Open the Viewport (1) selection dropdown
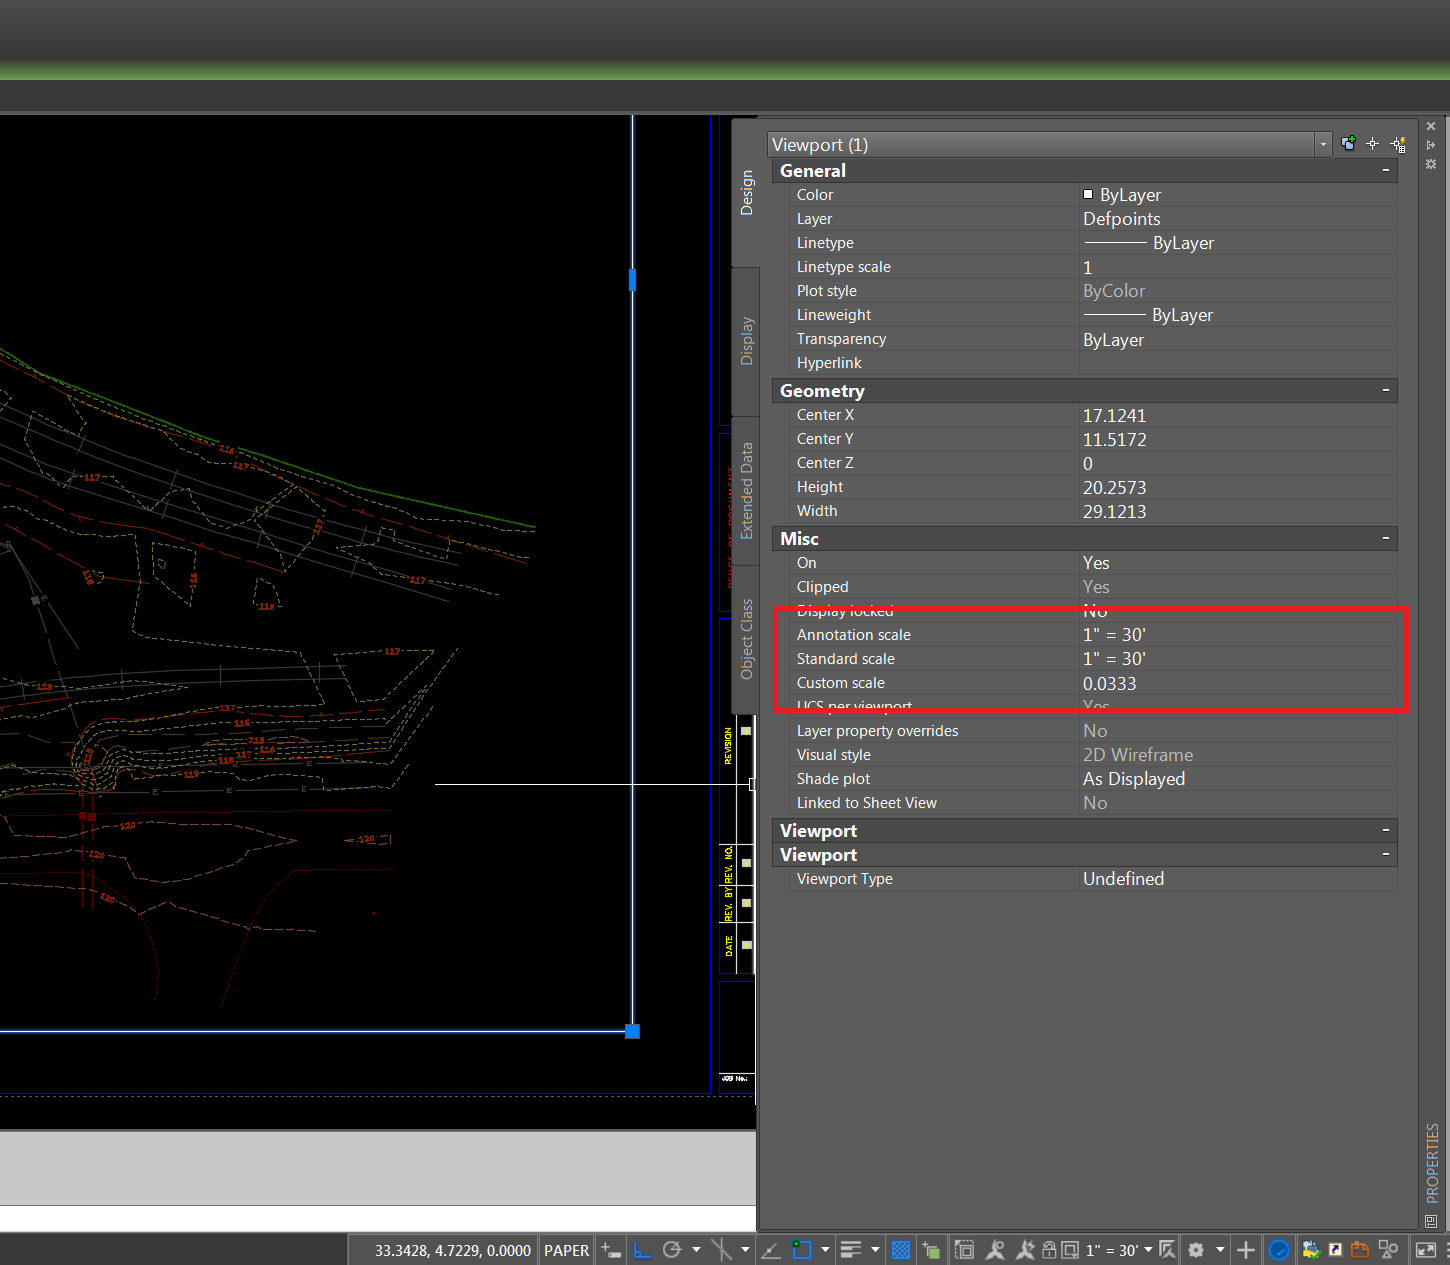Screen dimensions: 1450x1265 coord(1323,144)
